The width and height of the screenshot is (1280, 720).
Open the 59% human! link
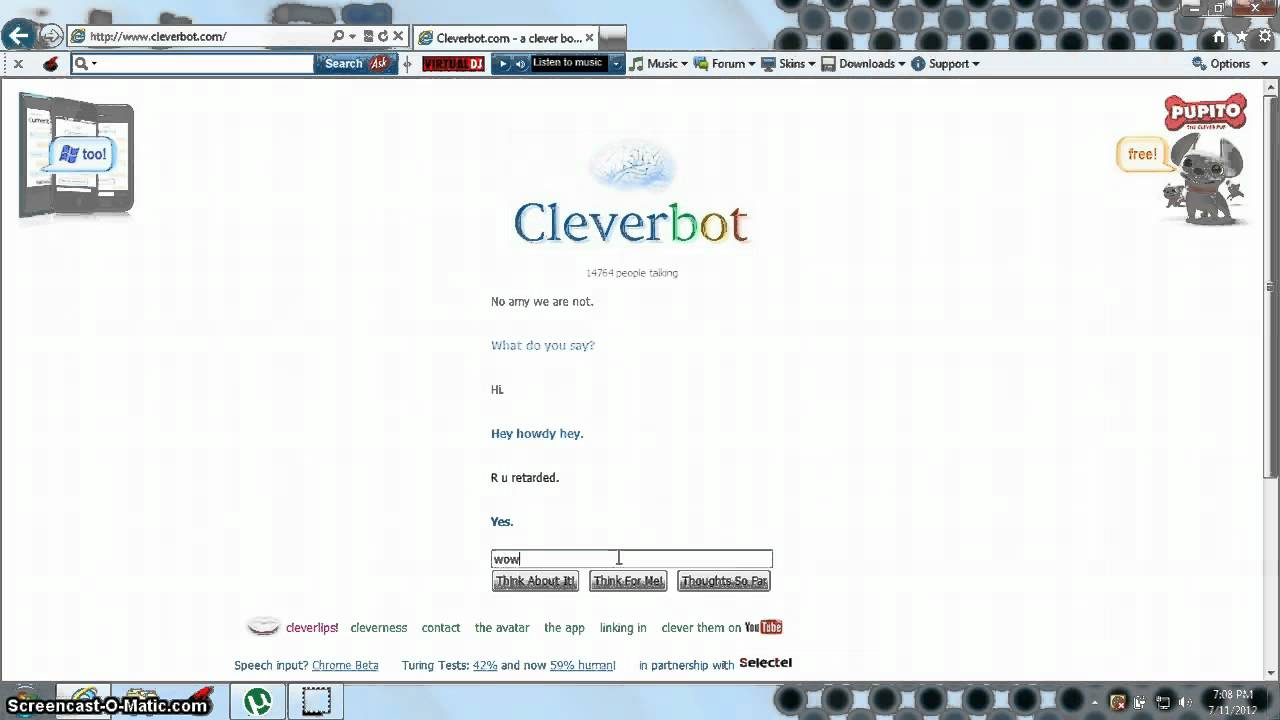(582, 665)
